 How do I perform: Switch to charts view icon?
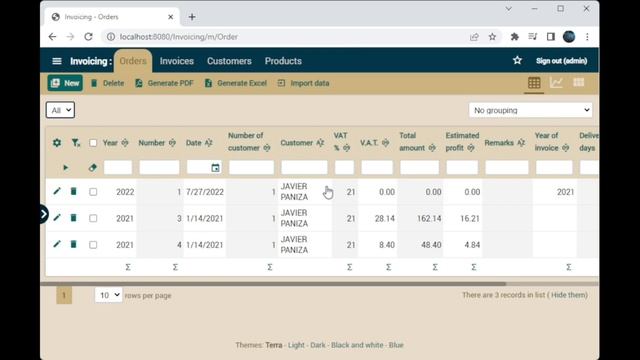pos(556,83)
